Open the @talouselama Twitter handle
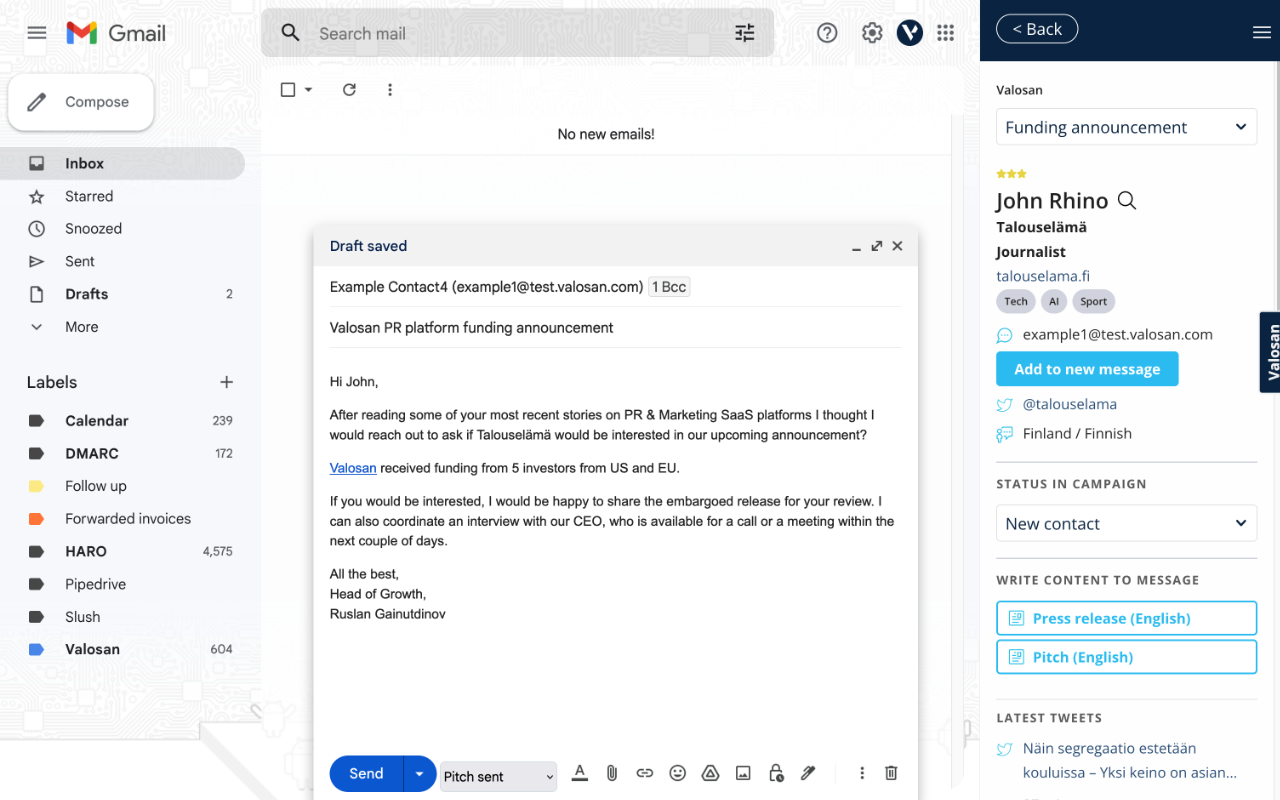Viewport: 1280px width, 800px height. [x=1069, y=404]
